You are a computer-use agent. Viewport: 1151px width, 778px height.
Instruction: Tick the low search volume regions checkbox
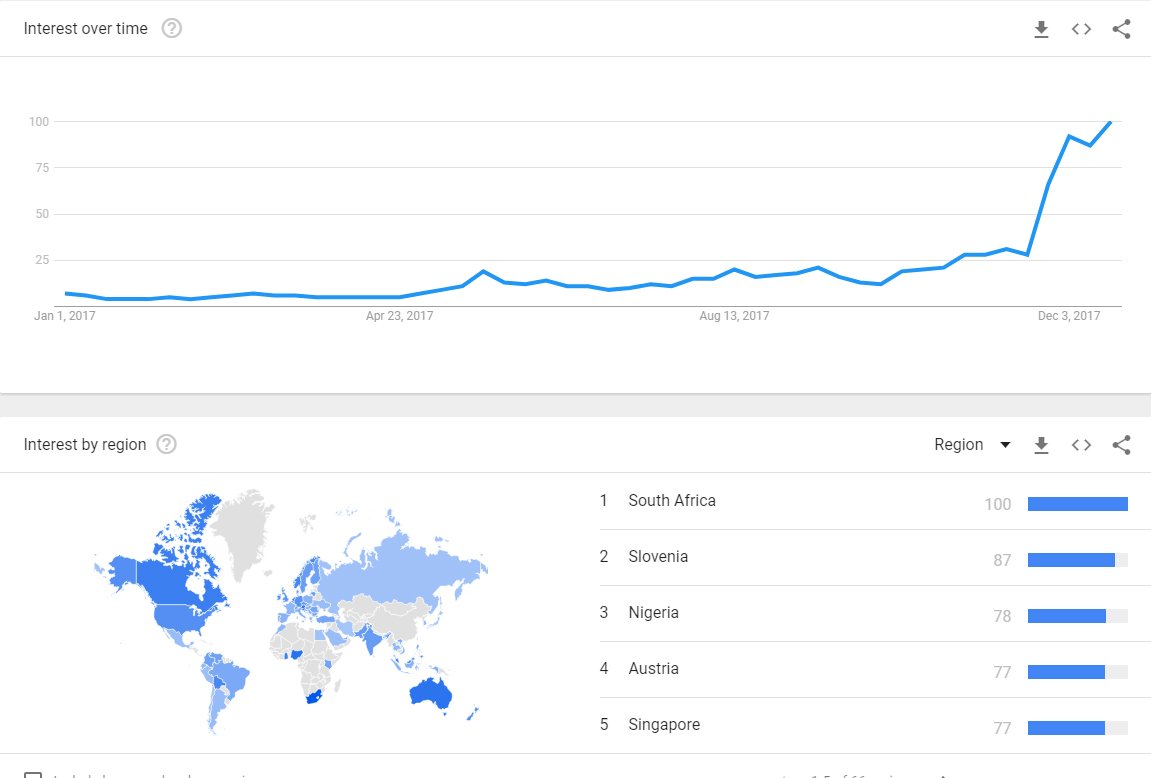coord(33,775)
